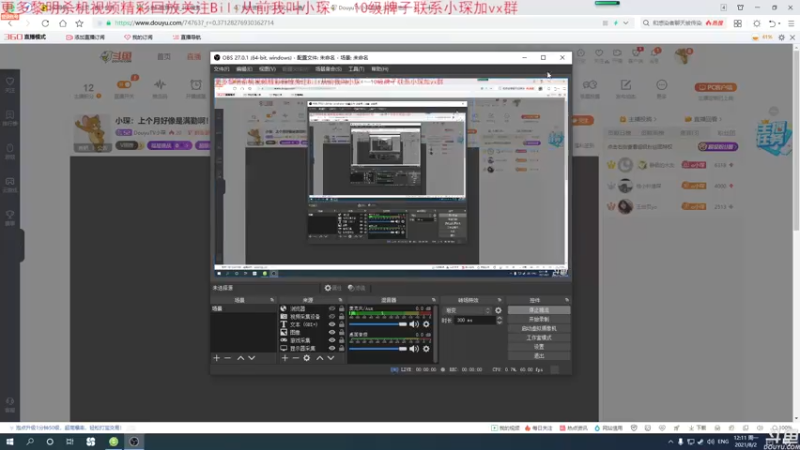Adjust desktop audio volume slider
Image resolution: width=800 pixels, height=450 pixels.
click(378, 348)
